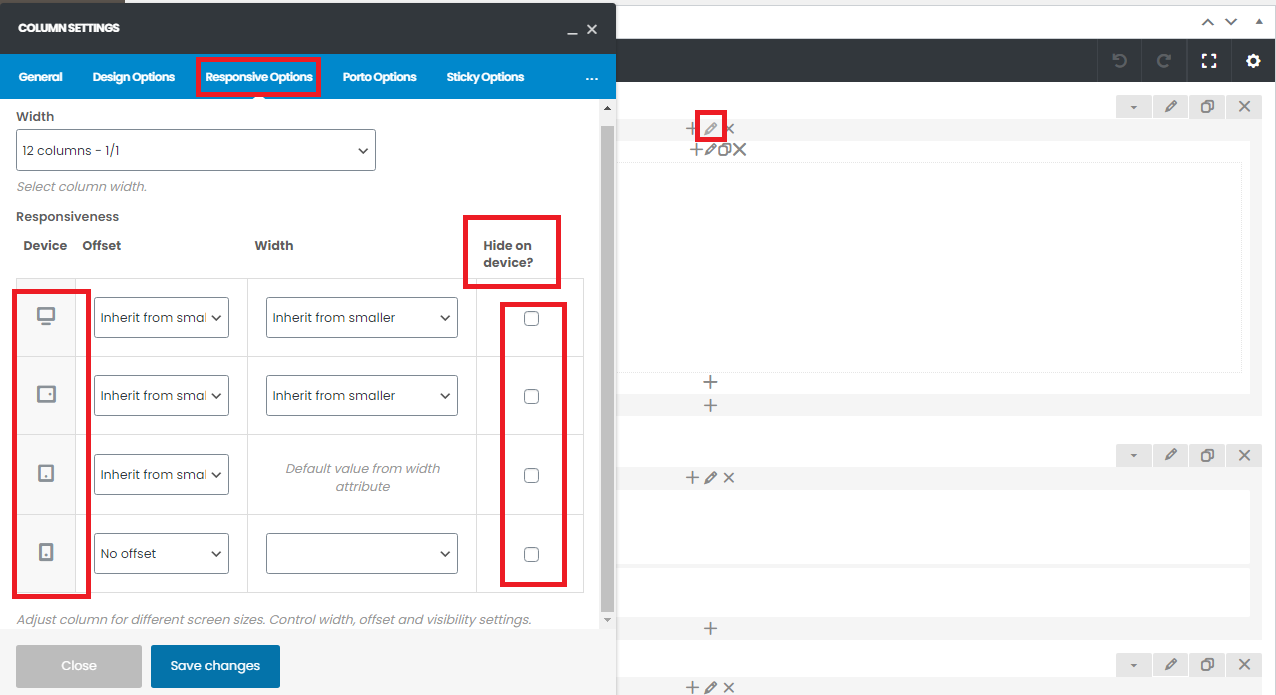Image resolution: width=1276 pixels, height=695 pixels.
Task: Click the redo arrow icon in dark toolbar
Action: coord(1164,61)
